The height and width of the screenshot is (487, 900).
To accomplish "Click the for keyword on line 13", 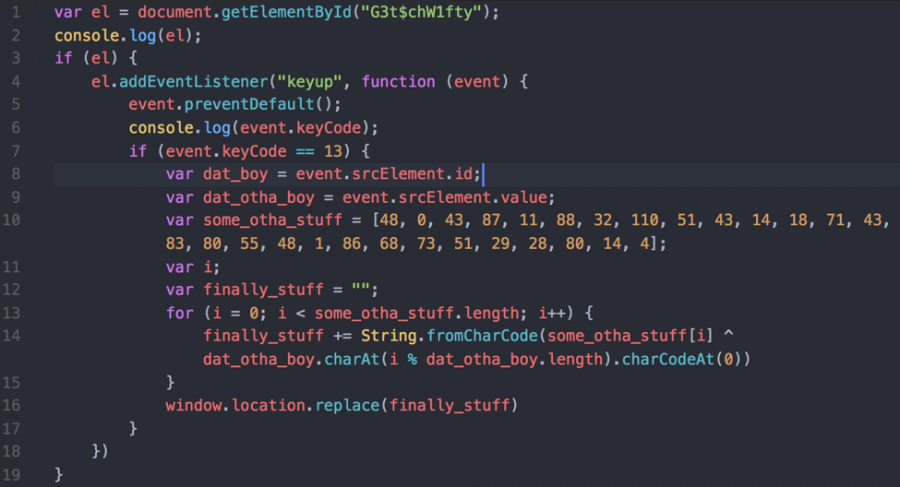I will (x=178, y=312).
